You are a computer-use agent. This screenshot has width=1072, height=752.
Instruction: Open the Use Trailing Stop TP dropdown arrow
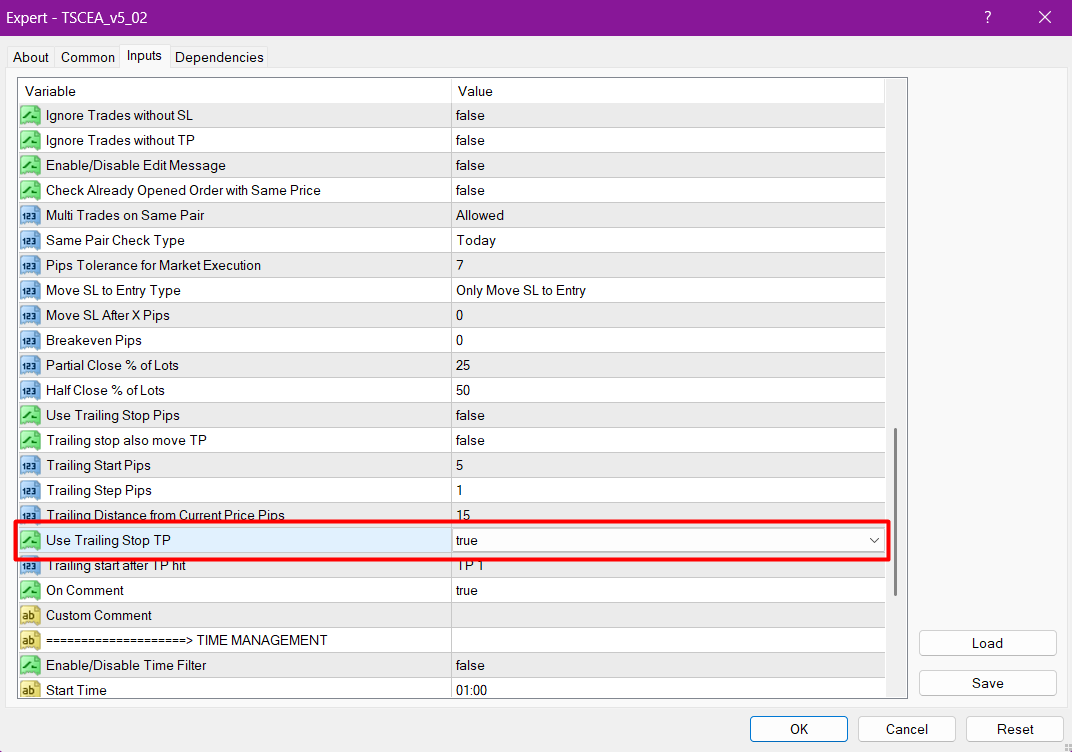874,541
